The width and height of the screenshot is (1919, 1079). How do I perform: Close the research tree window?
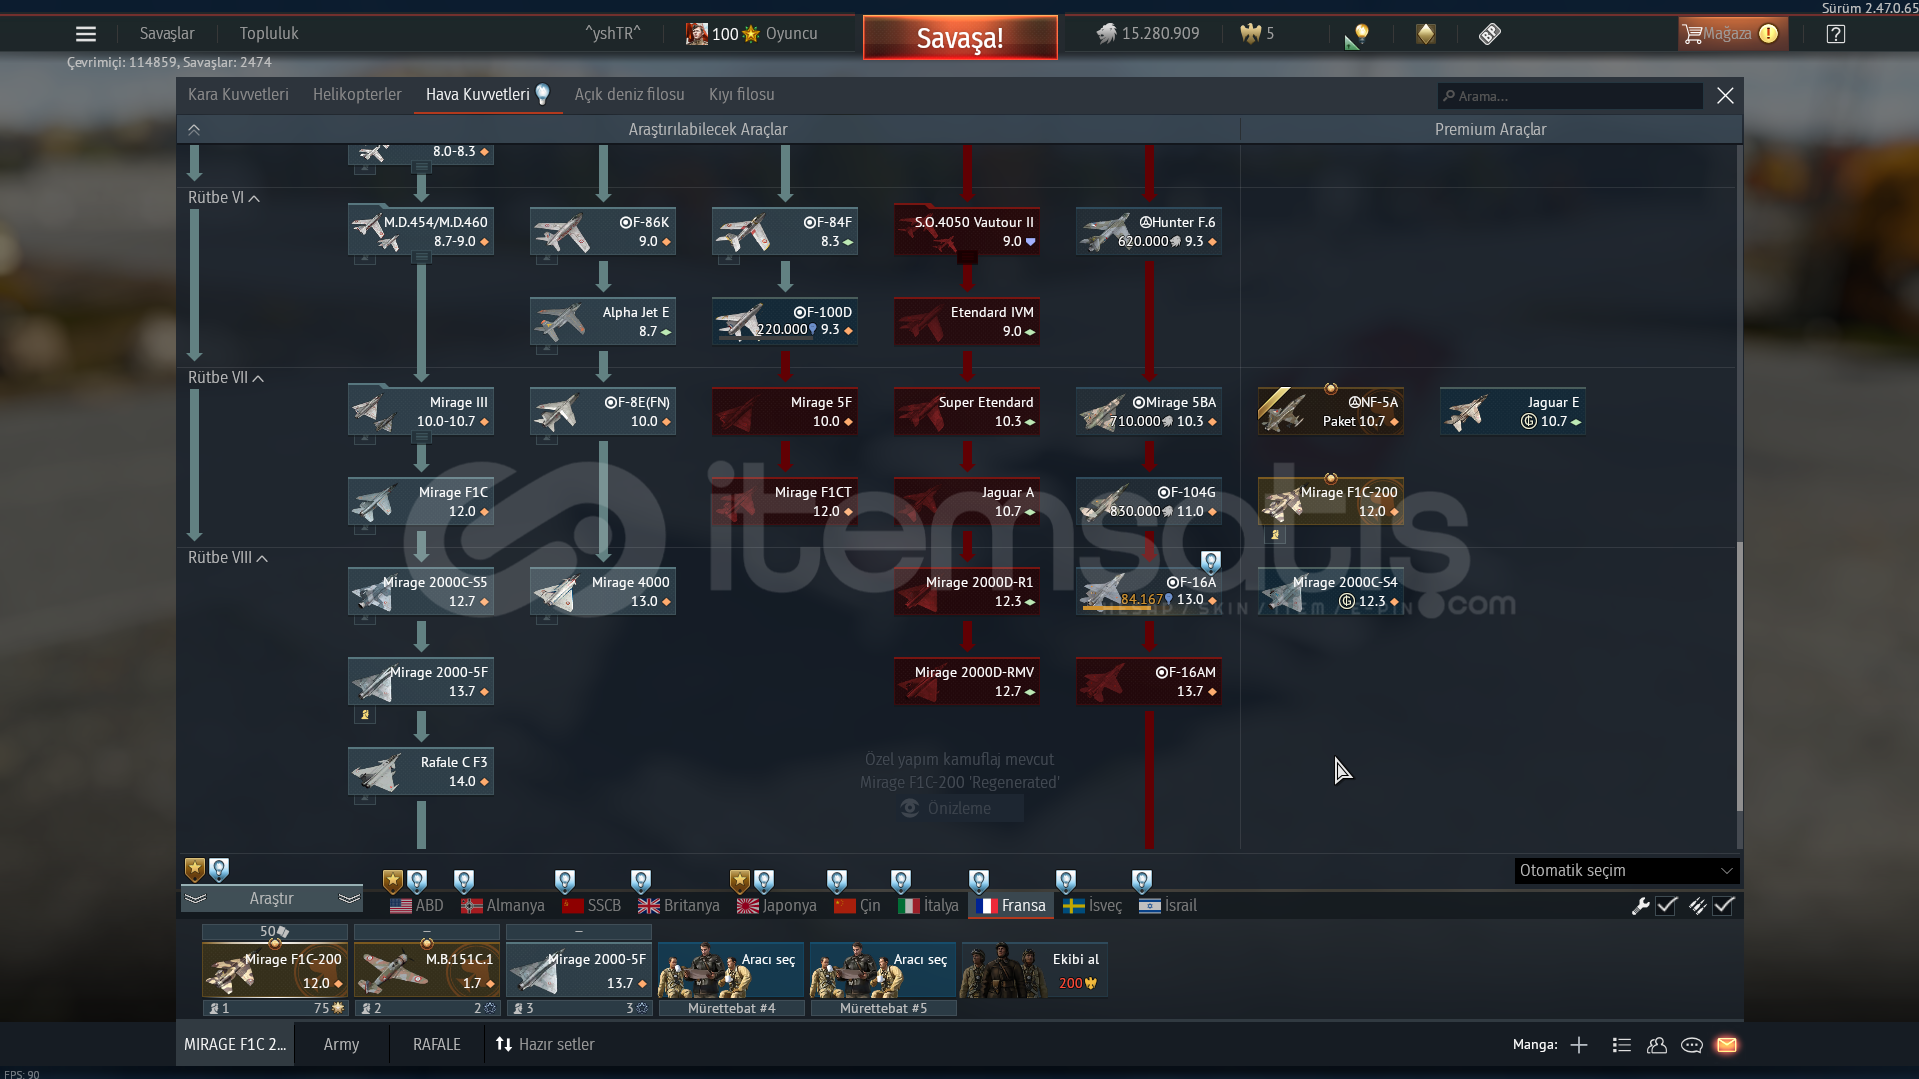point(1725,95)
